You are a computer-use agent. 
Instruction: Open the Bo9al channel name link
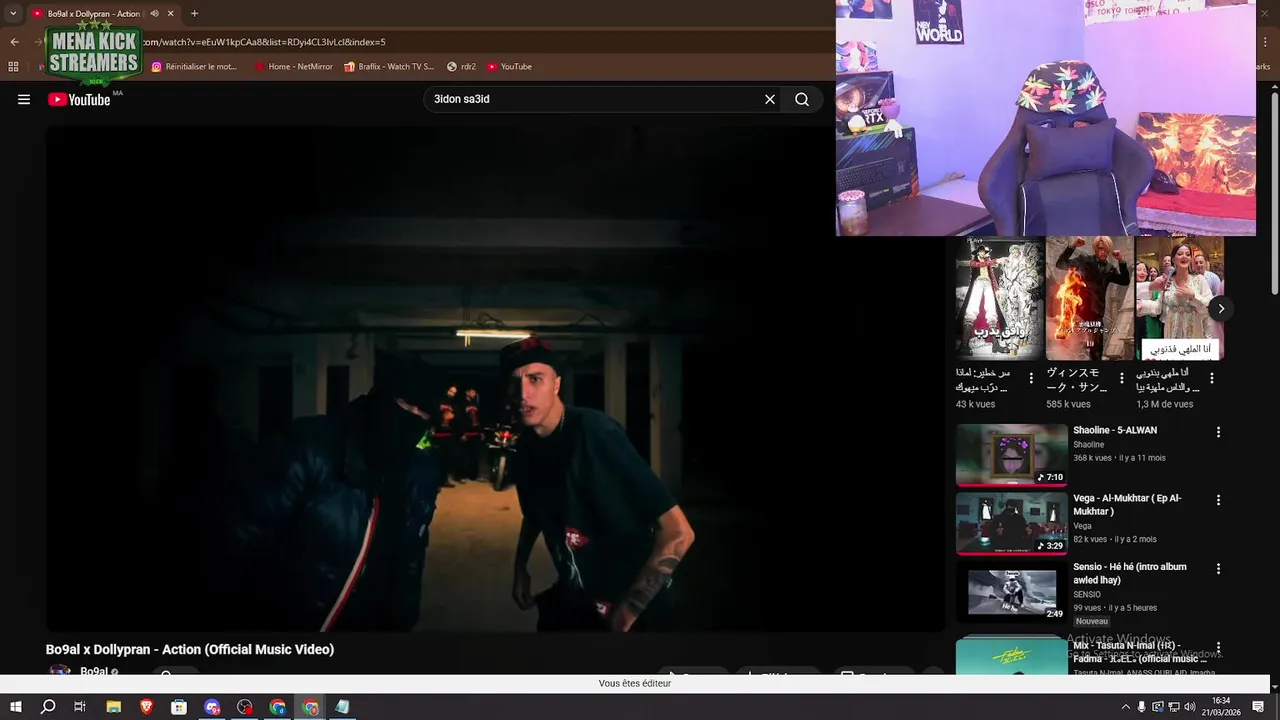(x=94, y=672)
